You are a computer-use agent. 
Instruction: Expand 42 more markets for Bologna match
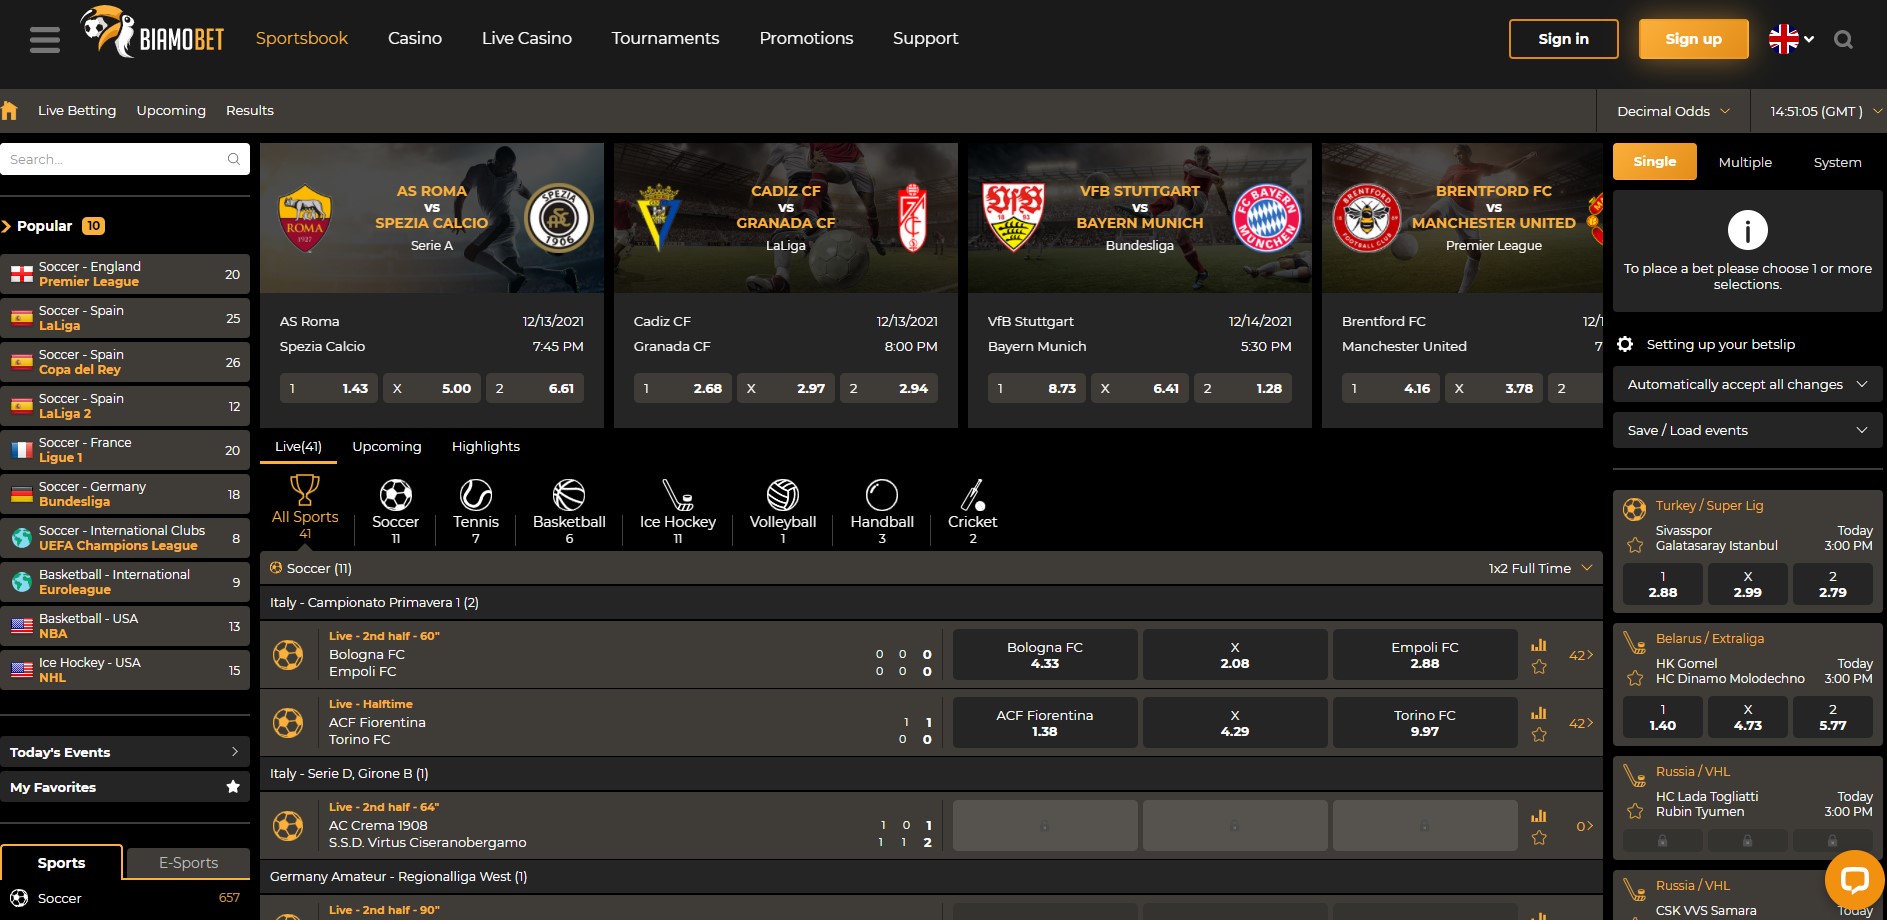tap(1581, 655)
